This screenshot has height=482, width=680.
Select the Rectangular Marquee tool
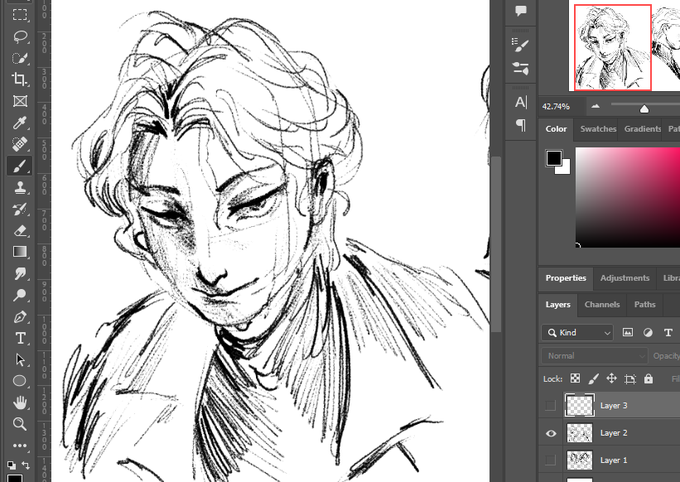(x=20, y=15)
